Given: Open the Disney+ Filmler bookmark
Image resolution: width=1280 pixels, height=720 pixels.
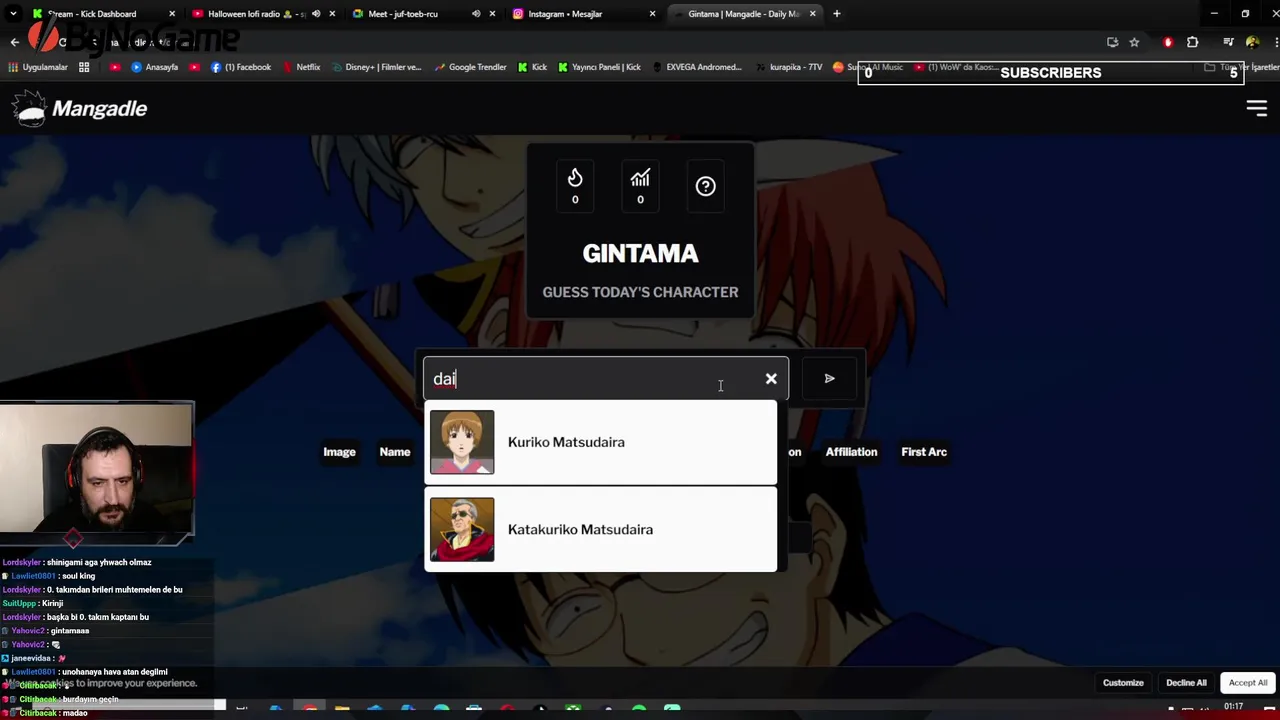Looking at the screenshot, I should point(376,67).
